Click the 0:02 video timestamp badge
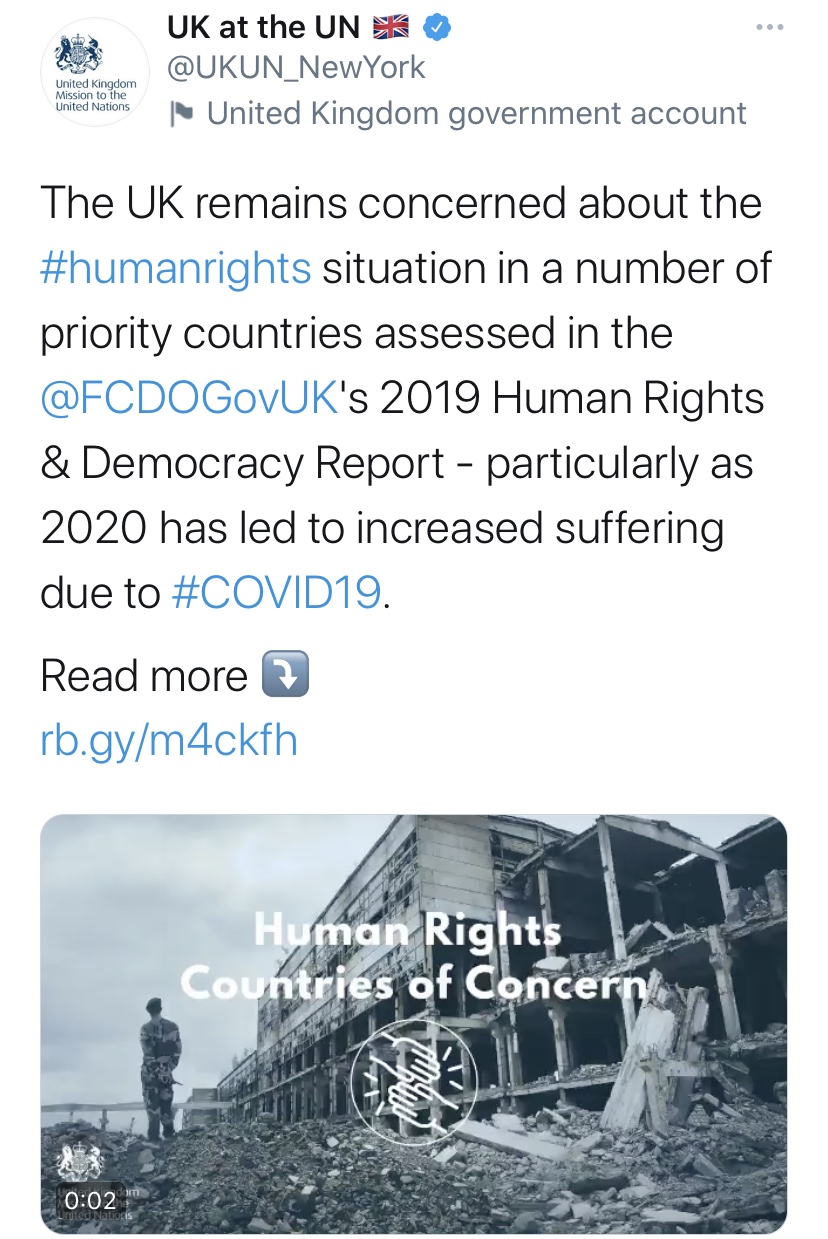This screenshot has height=1239, width=828. [90, 1199]
